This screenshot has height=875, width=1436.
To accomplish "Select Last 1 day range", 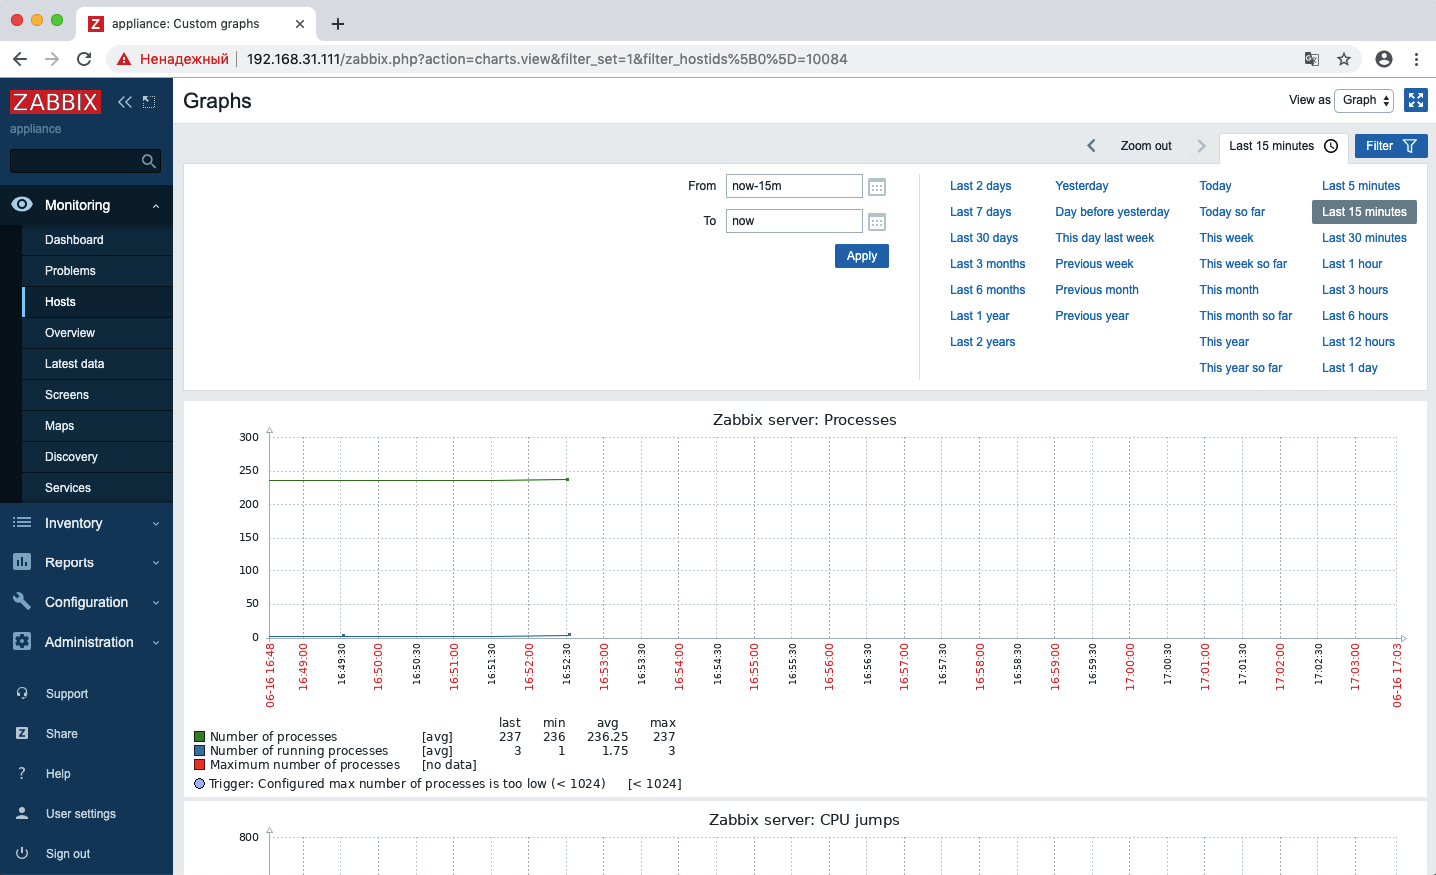I will (1350, 368).
